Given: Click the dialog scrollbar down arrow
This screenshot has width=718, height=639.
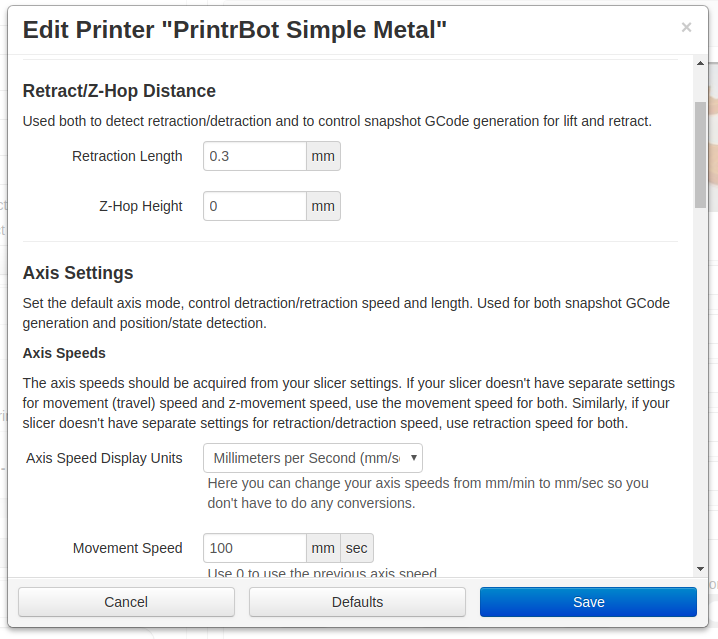Looking at the screenshot, I should [700, 568].
